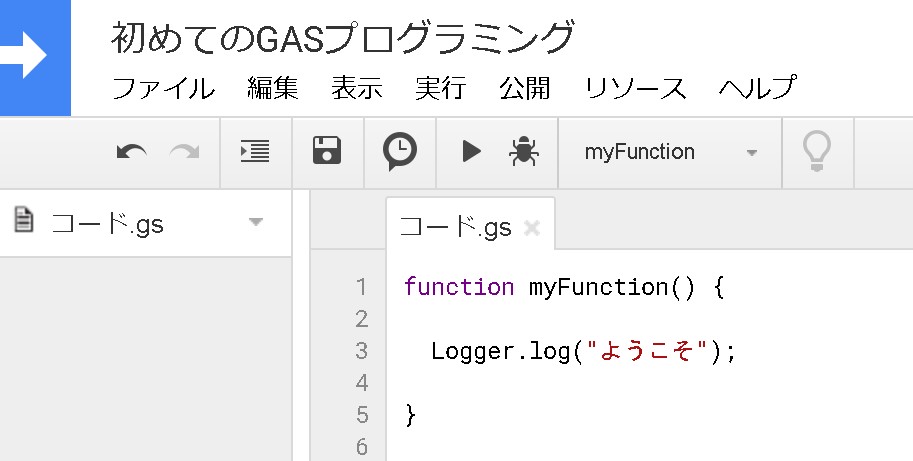Save the script with floppy disk icon
The width and height of the screenshot is (913, 461).
327,152
